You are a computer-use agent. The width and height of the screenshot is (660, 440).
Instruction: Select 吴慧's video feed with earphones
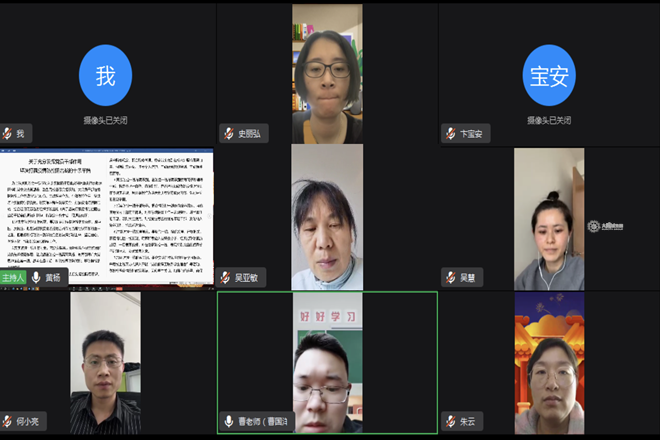pyautogui.click(x=548, y=218)
